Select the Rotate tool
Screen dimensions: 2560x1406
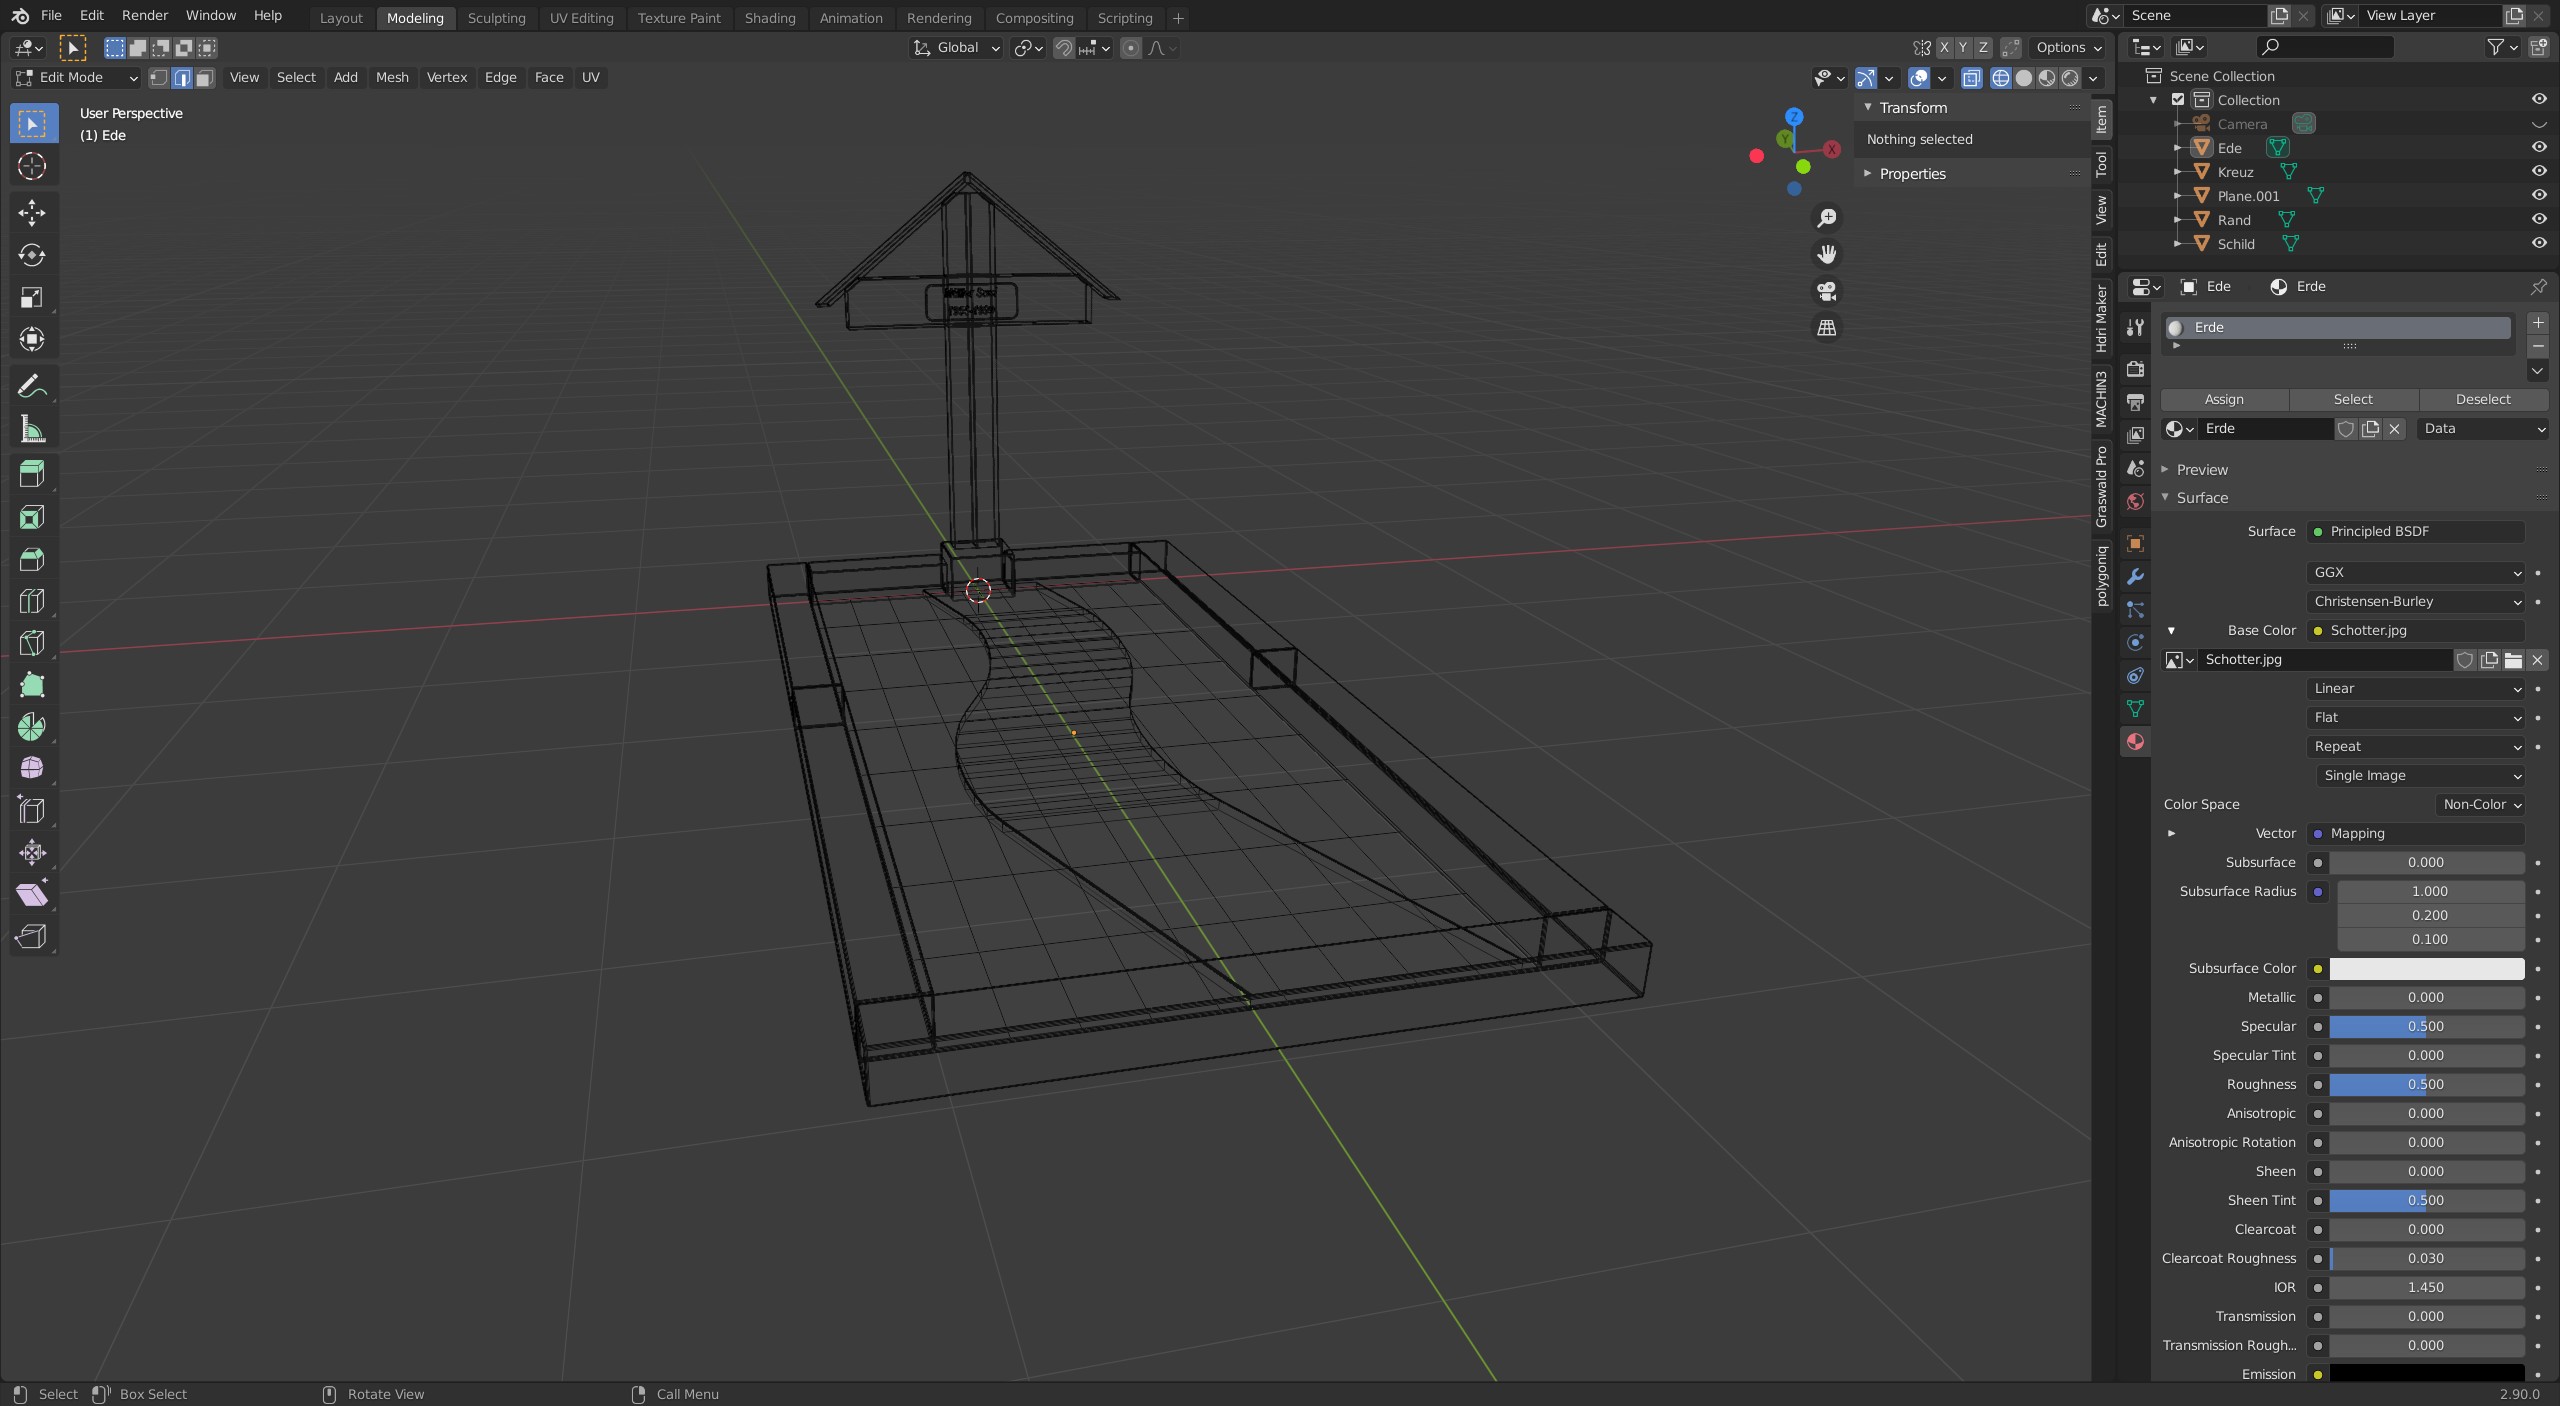click(x=32, y=255)
